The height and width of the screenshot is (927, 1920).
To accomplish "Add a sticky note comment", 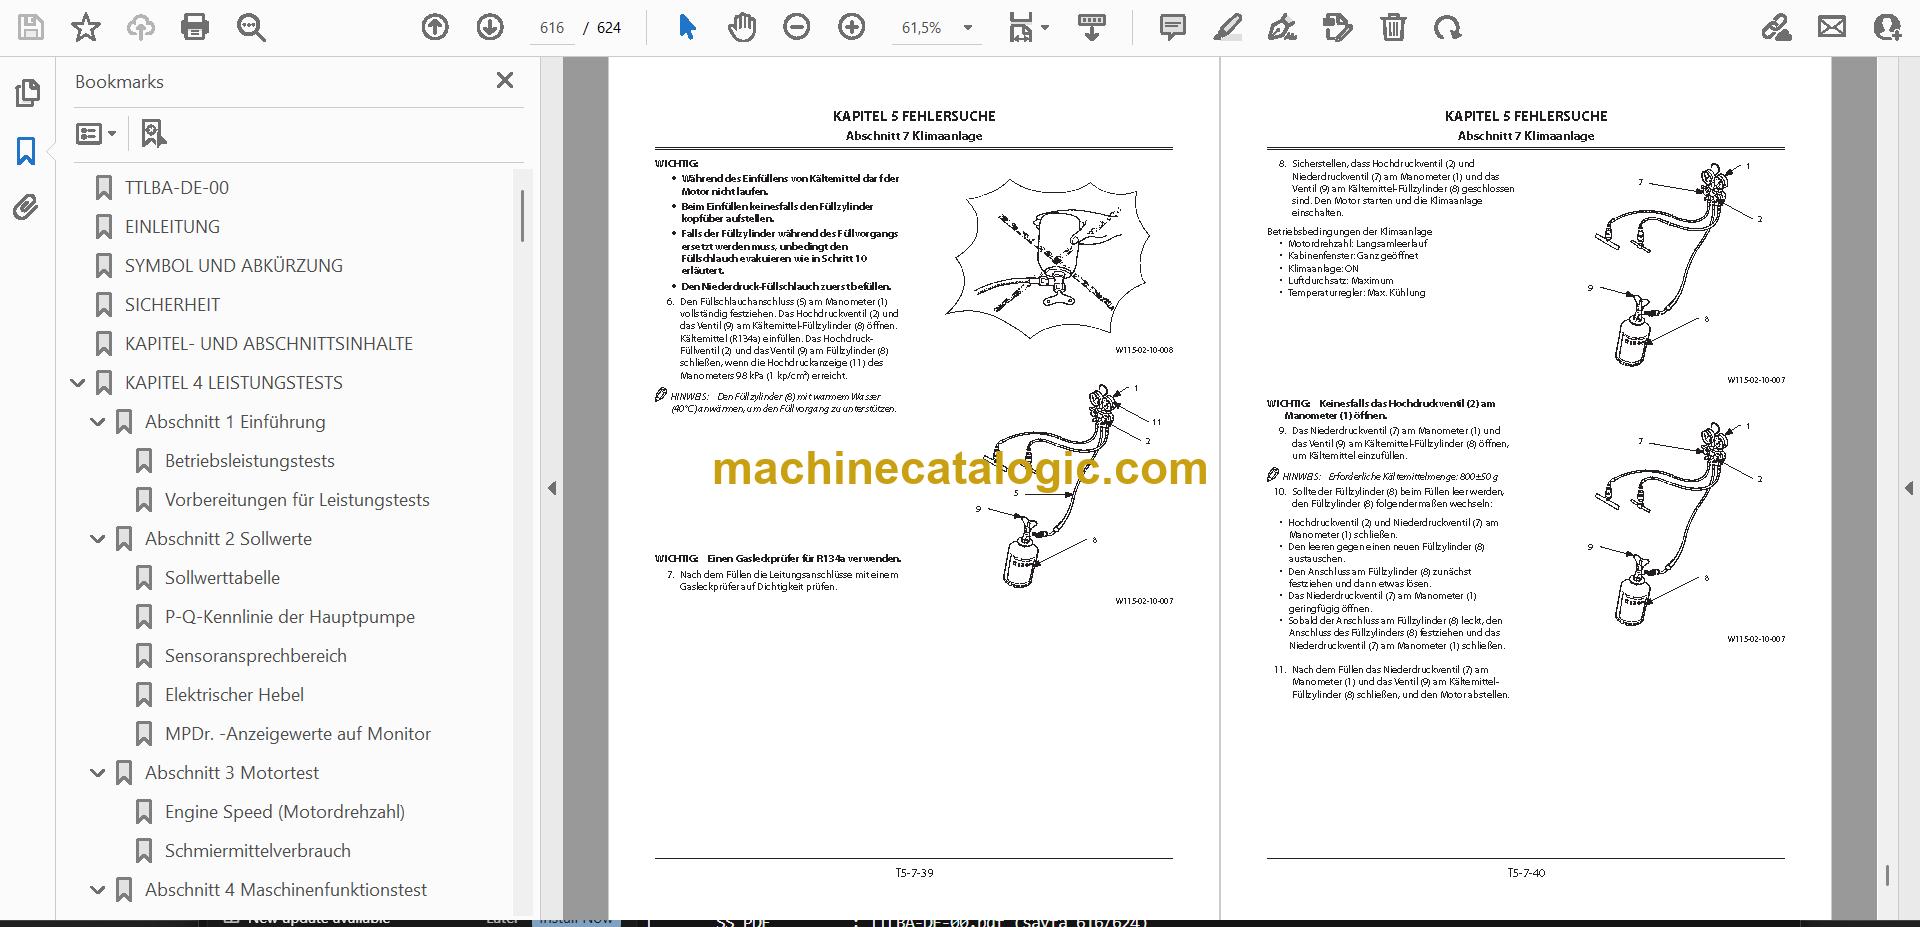I will (x=1173, y=27).
